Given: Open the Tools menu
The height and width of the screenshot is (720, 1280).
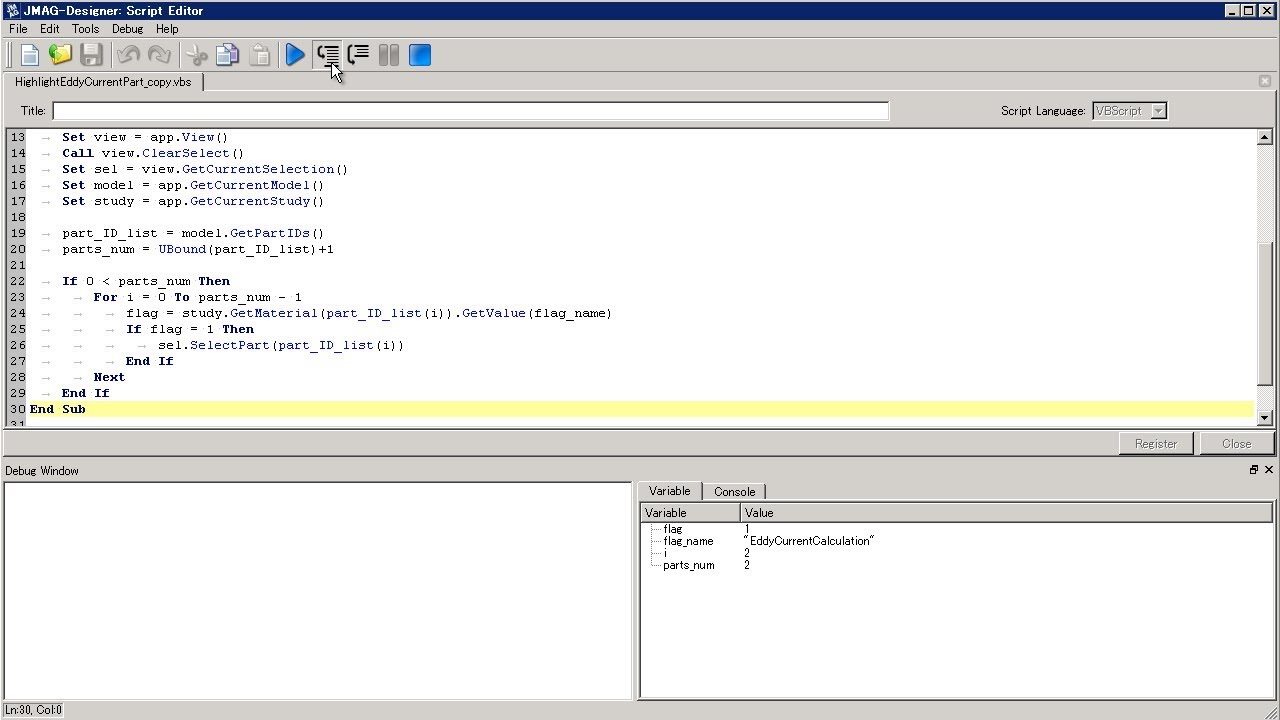Looking at the screenshot, I should (x=85, y=29).
